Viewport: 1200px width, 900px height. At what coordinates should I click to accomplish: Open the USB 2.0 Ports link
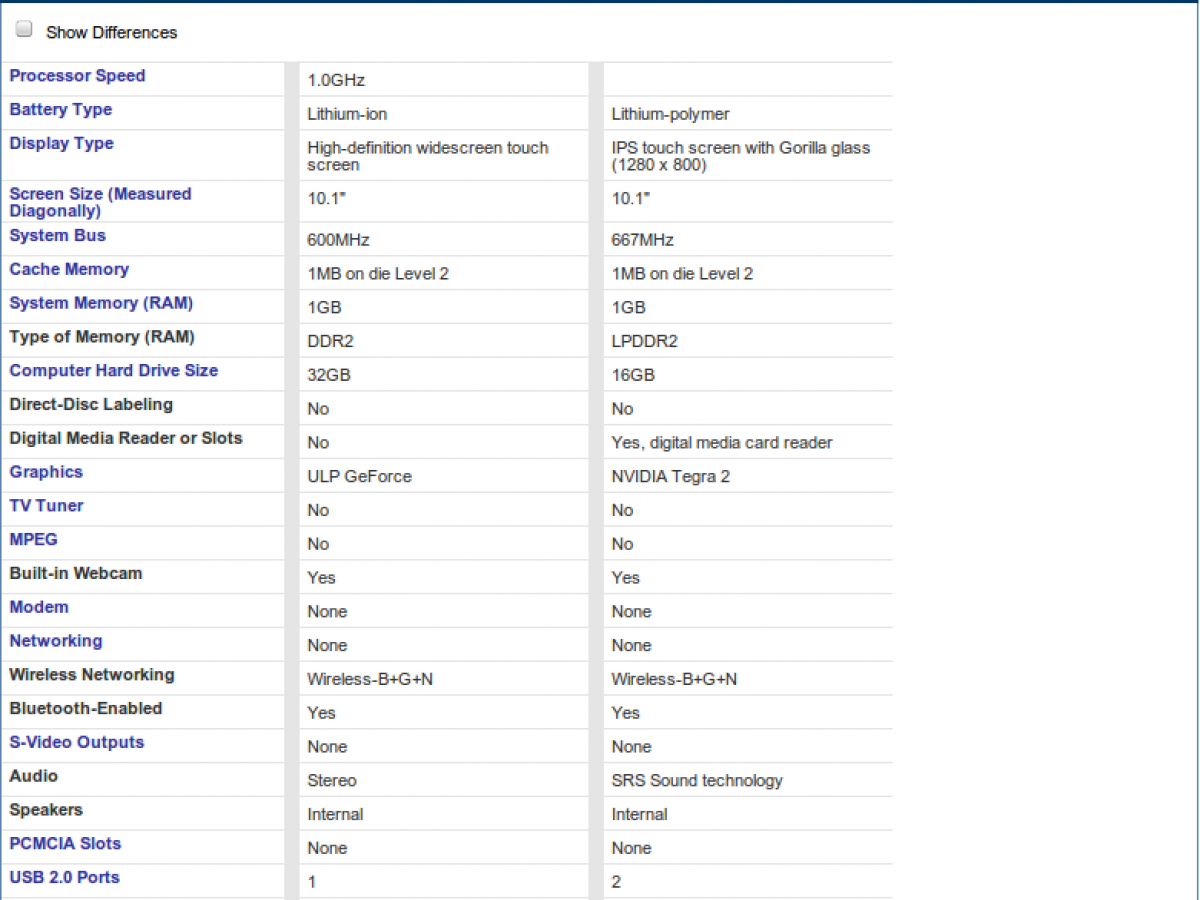click(64, 878)
